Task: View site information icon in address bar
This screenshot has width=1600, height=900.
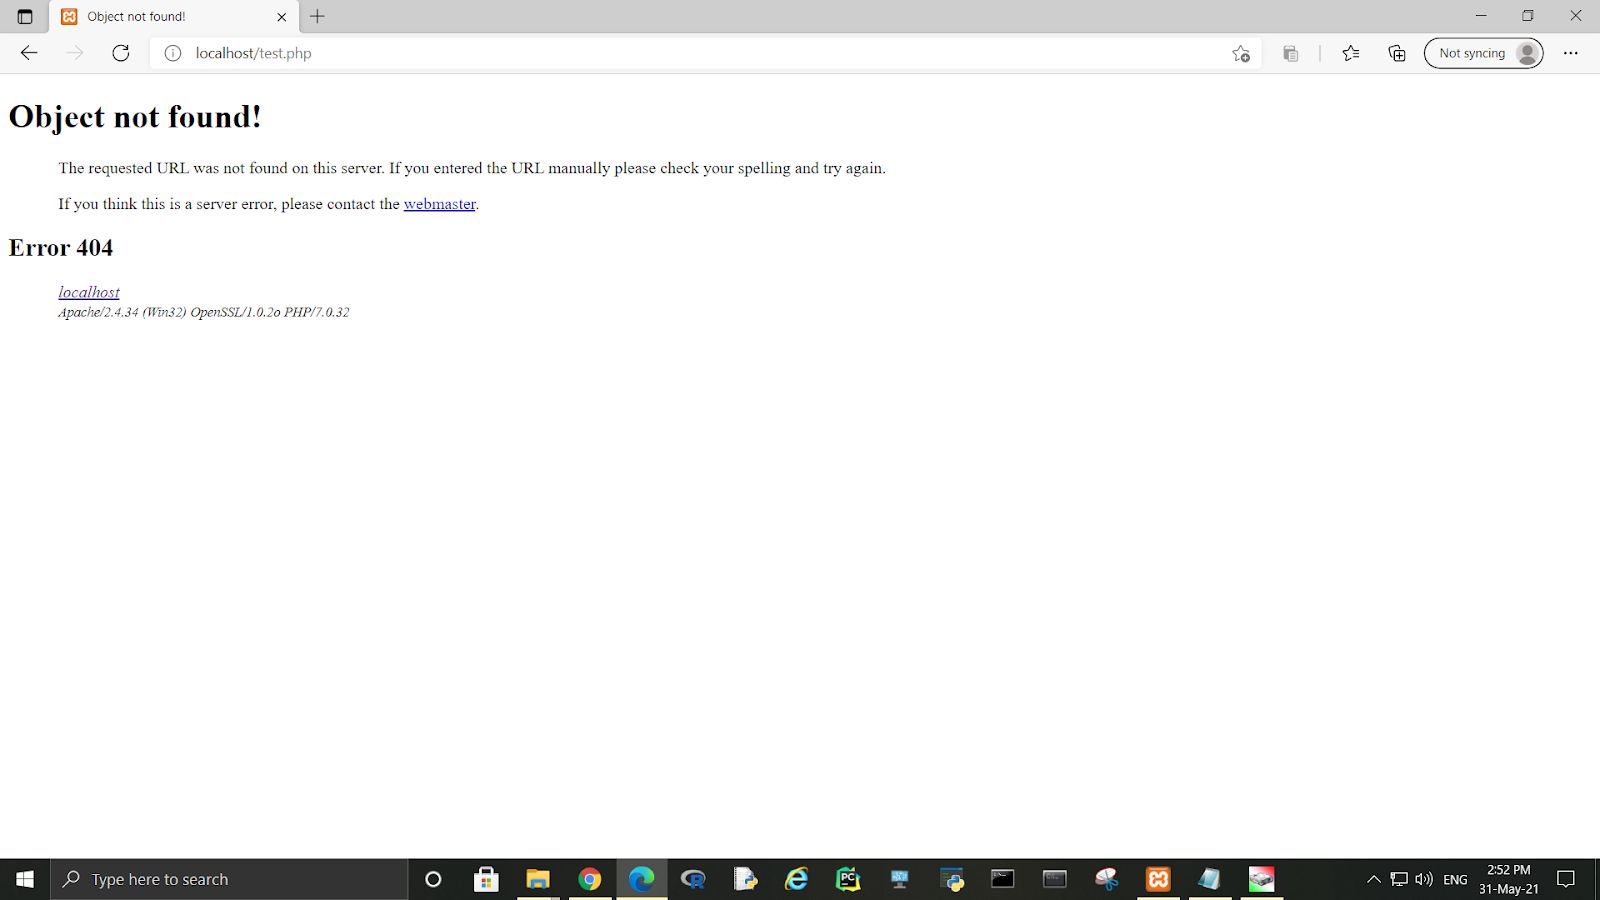Action: pyautogui.click(x=173, y=53)
